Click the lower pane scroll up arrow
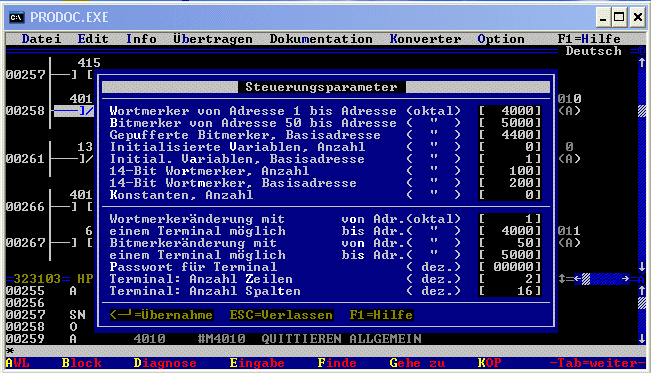 (641, 291)
